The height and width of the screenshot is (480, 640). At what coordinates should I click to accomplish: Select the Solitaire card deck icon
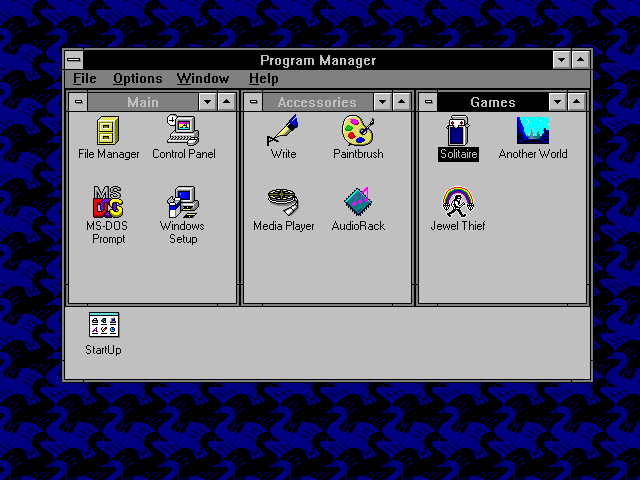point(458,130)
